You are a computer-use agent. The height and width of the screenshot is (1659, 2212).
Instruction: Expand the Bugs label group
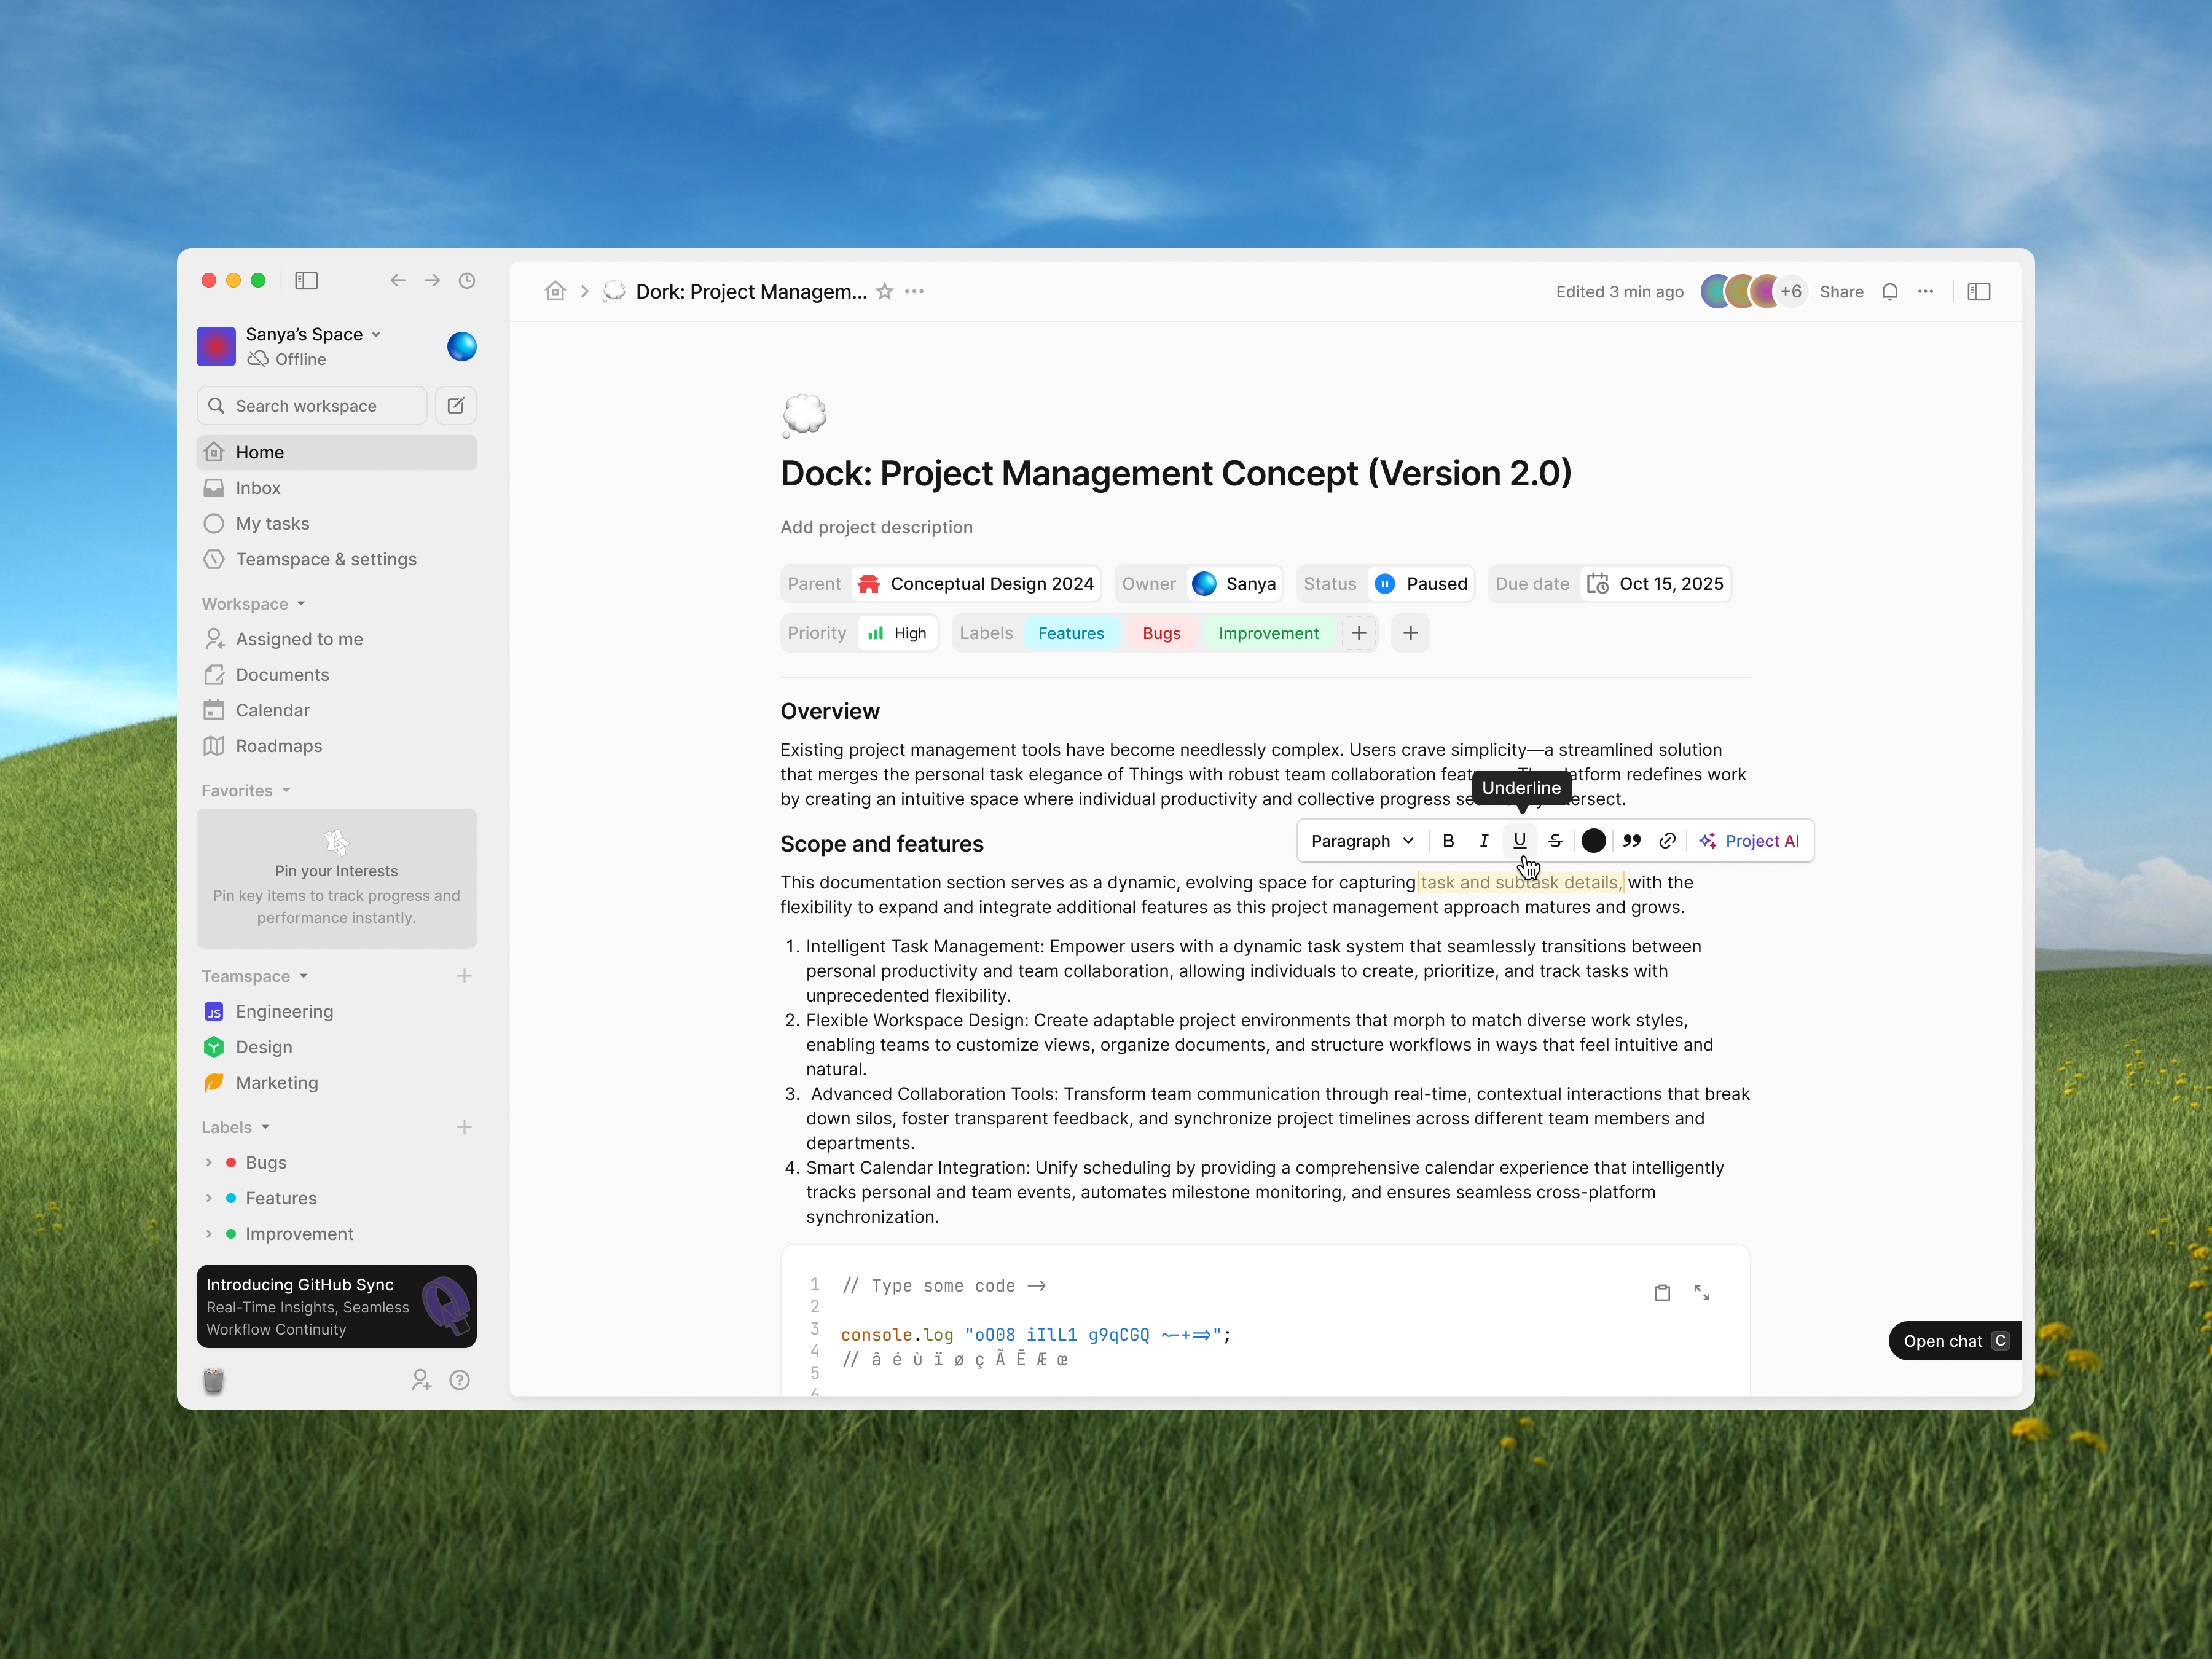pyautogui.click(x=209, y=1162)
